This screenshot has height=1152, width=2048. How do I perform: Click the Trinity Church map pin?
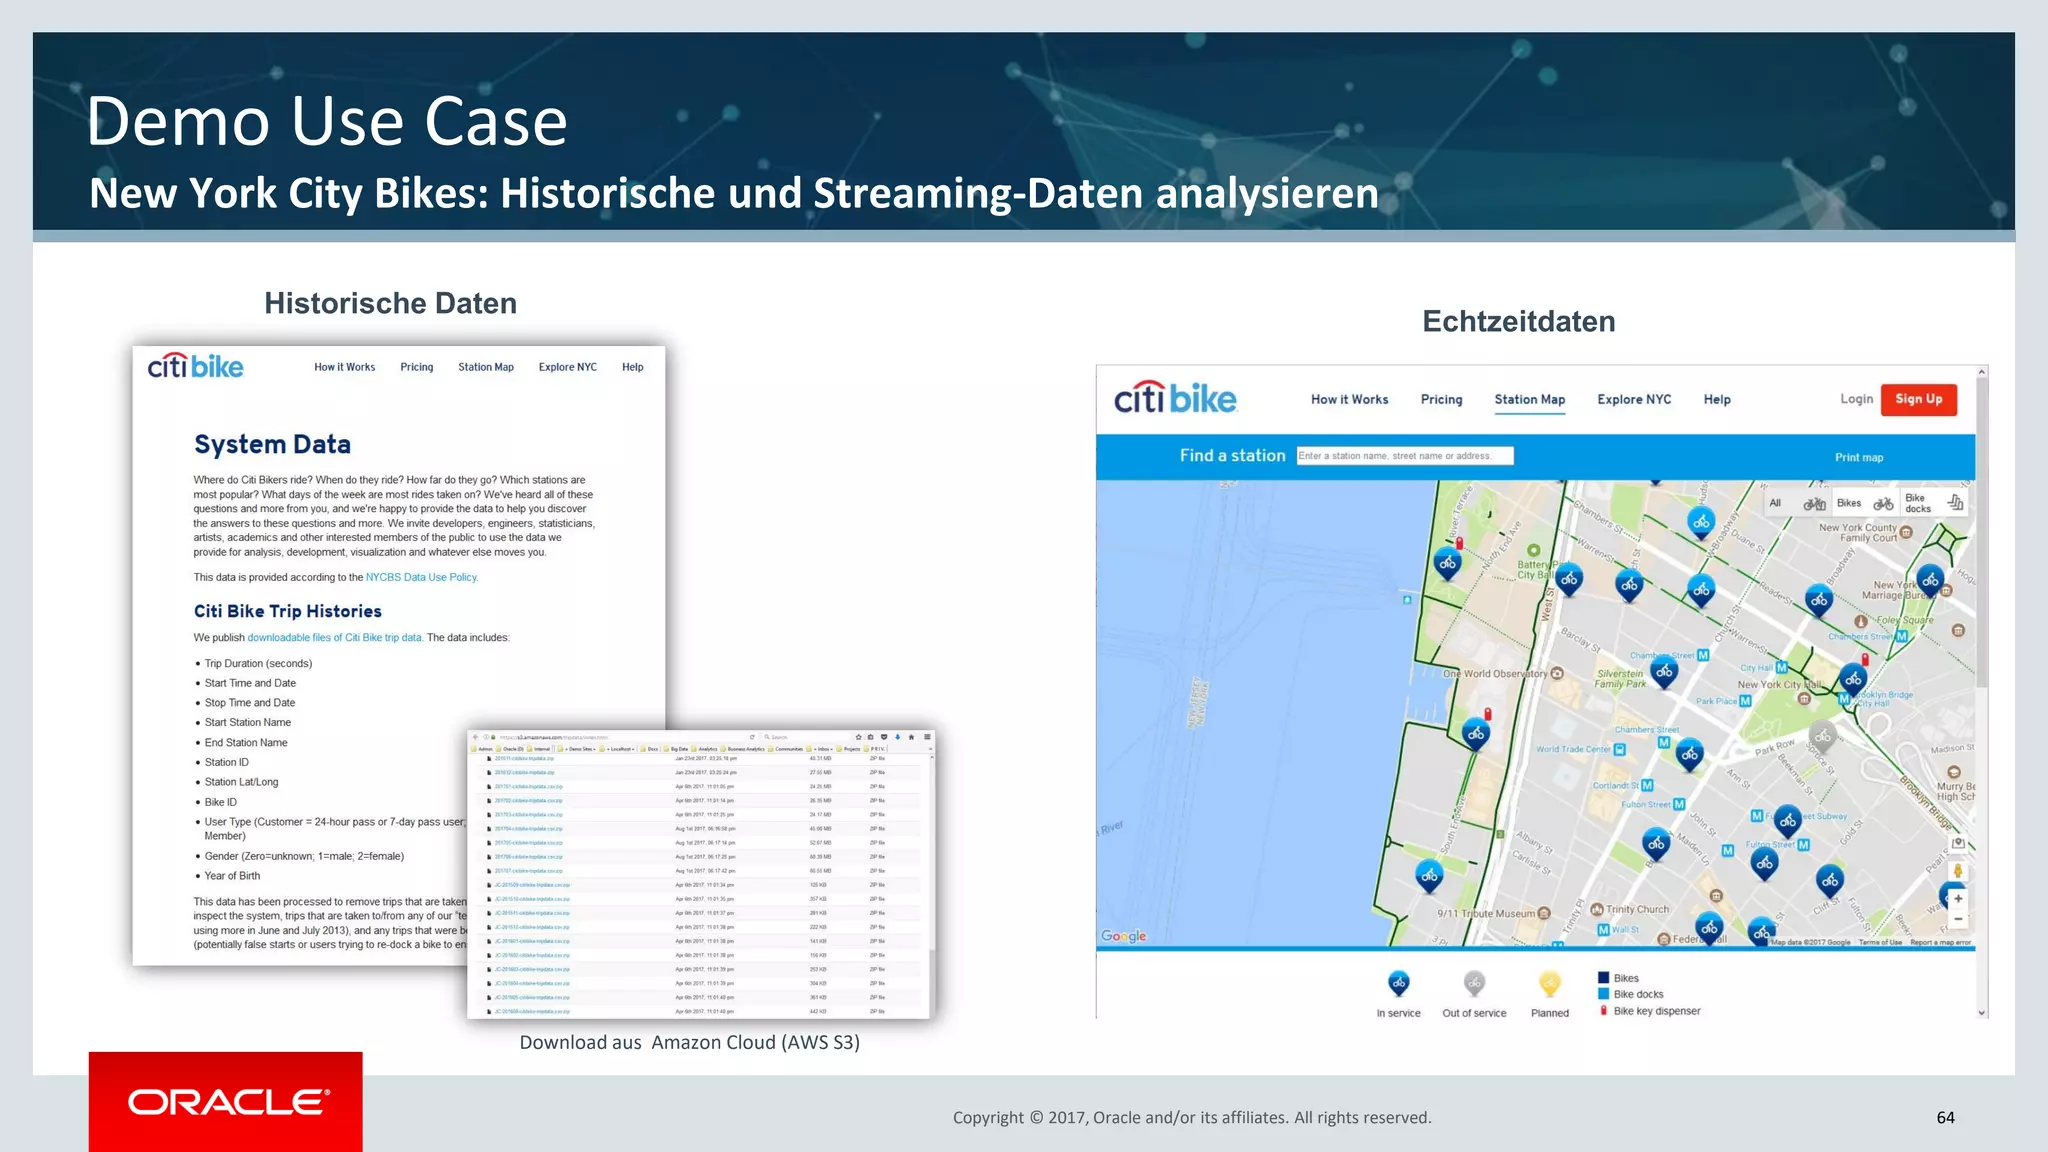coord(1597,909)
